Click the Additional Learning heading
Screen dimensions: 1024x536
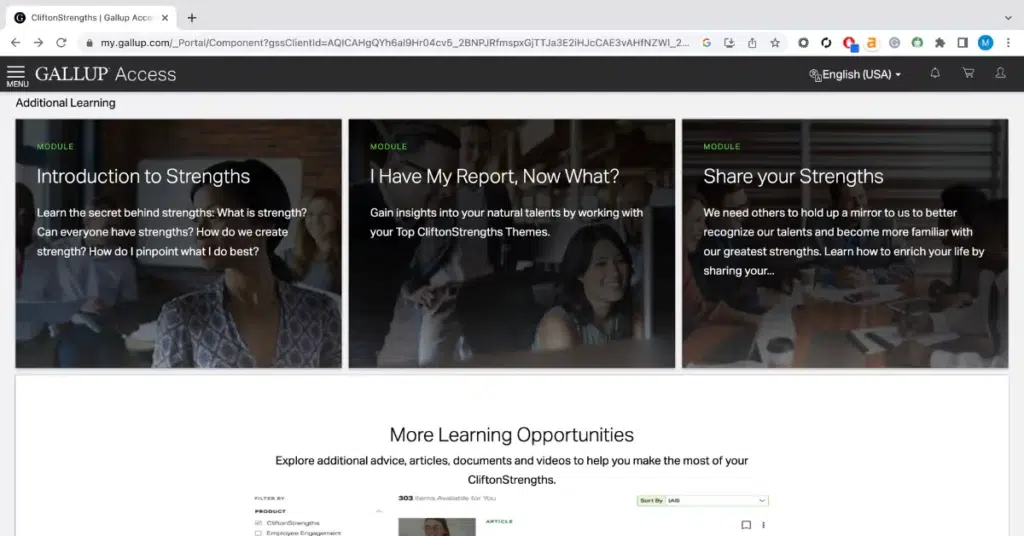(65, 103)
